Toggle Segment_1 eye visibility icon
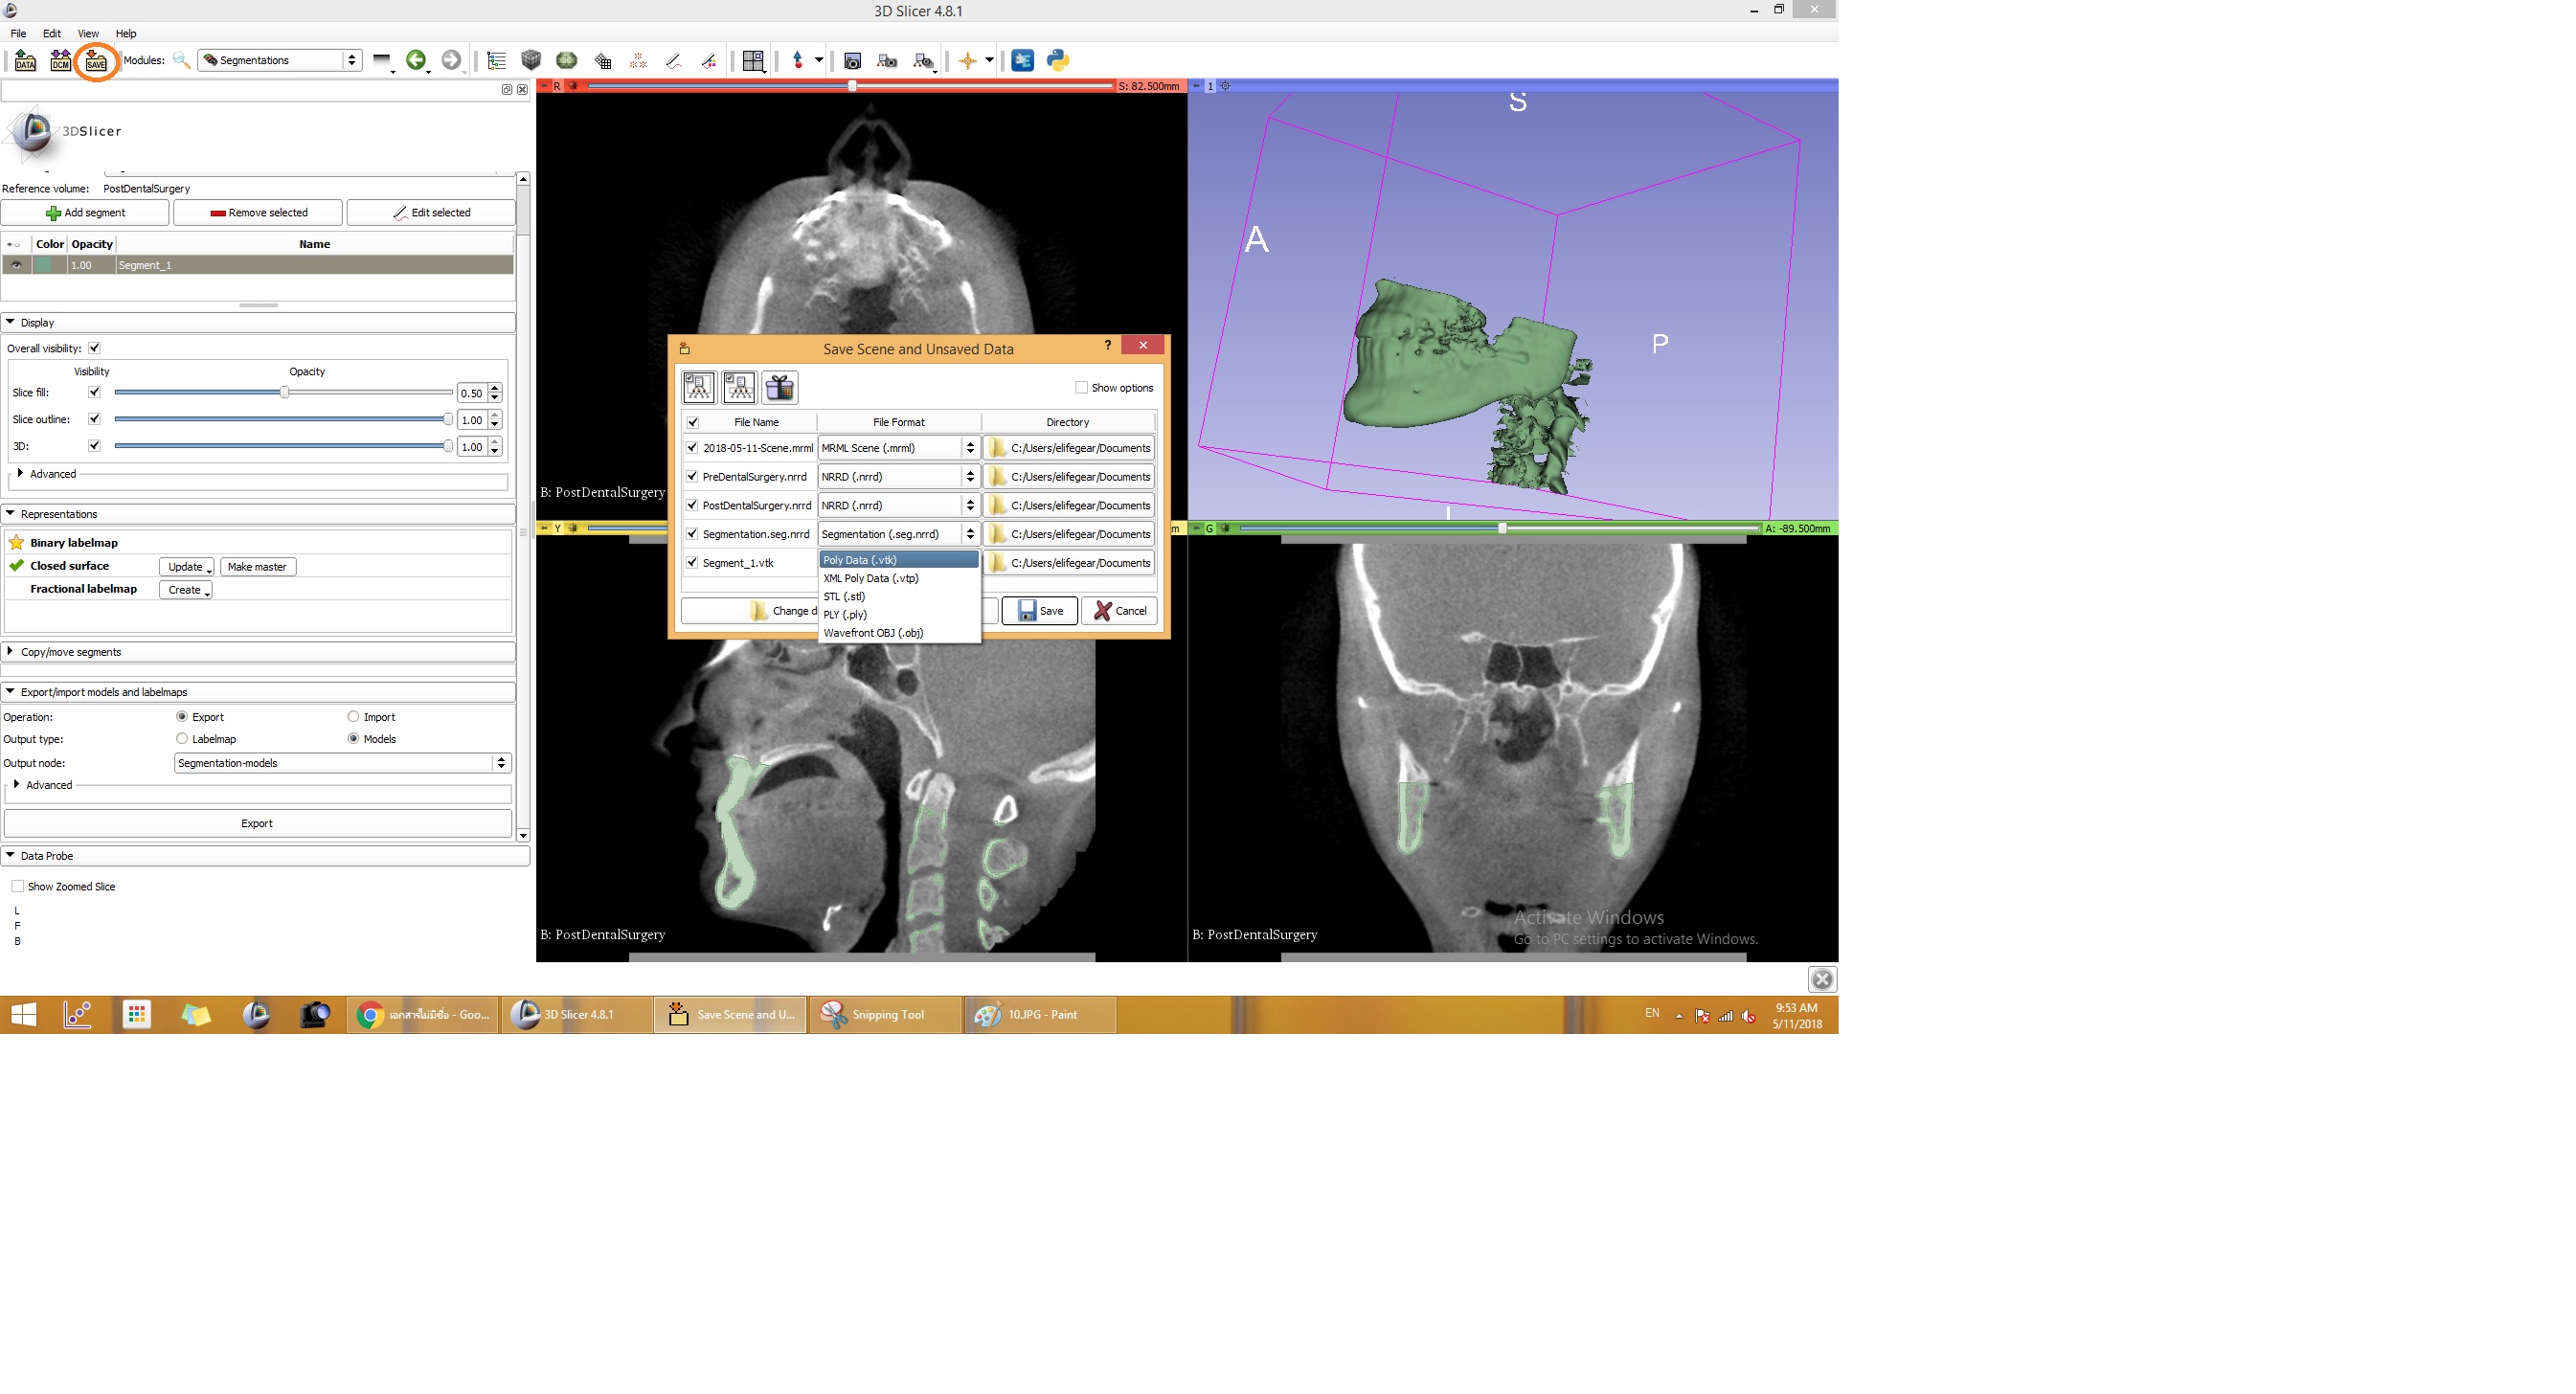Image resolution: width=2576 pixels, height=1394 pixels. [16, 265]
